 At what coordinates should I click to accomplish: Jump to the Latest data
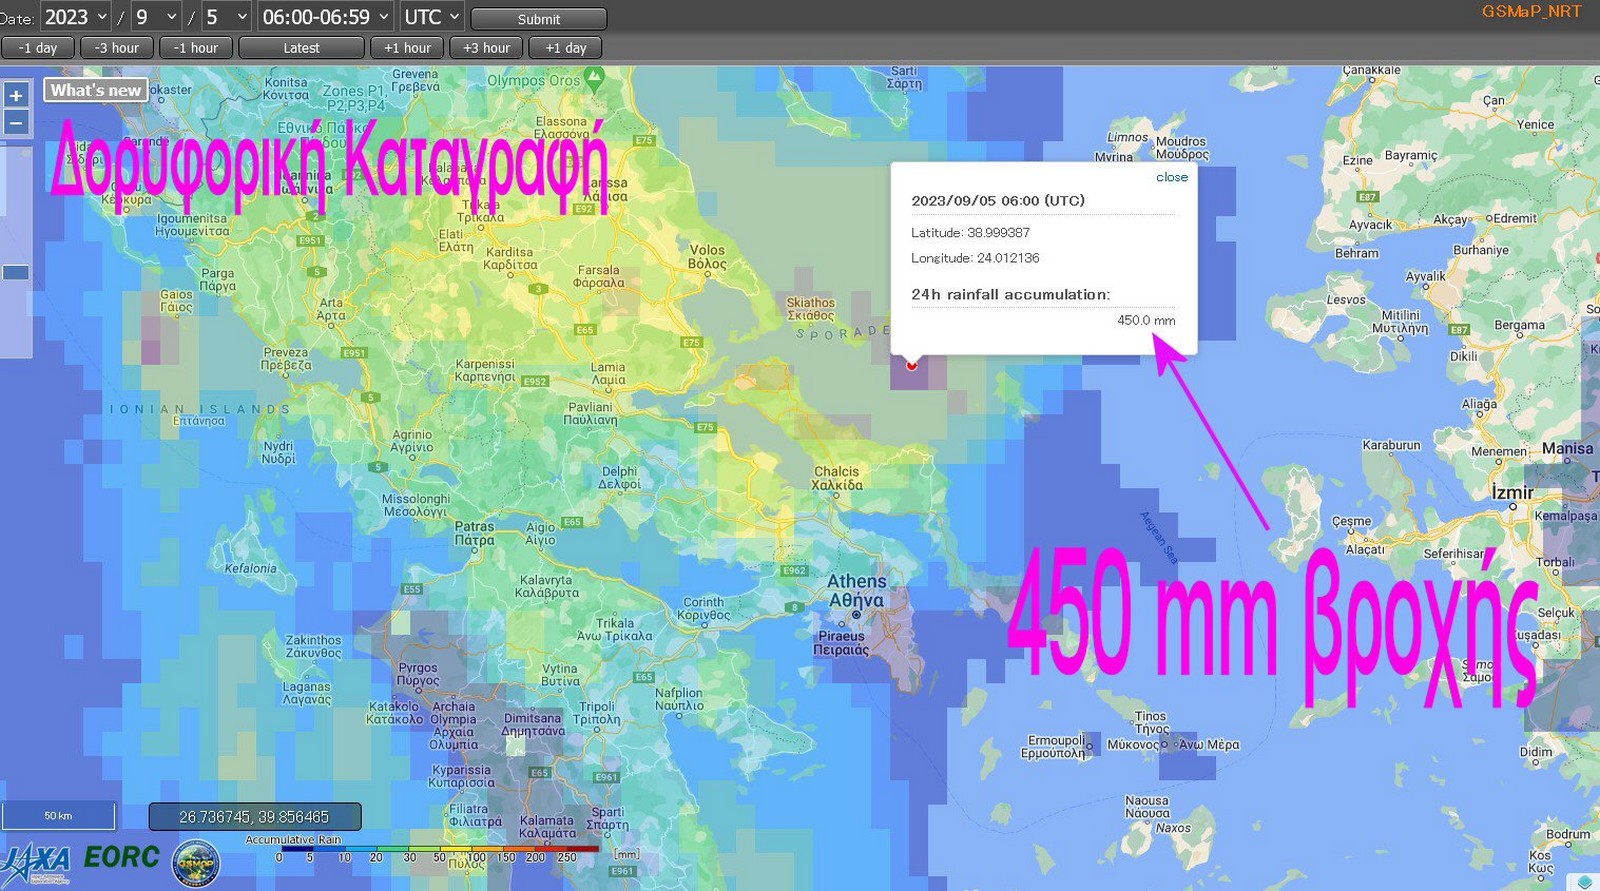[x=301, y=48]
